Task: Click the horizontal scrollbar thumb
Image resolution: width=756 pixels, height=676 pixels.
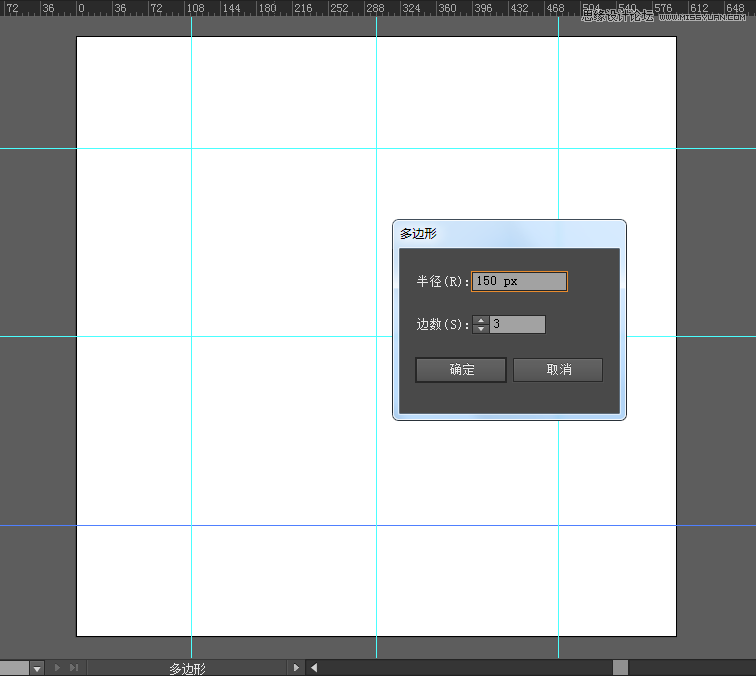Action: pyautogui.click(x=620, y=668)
